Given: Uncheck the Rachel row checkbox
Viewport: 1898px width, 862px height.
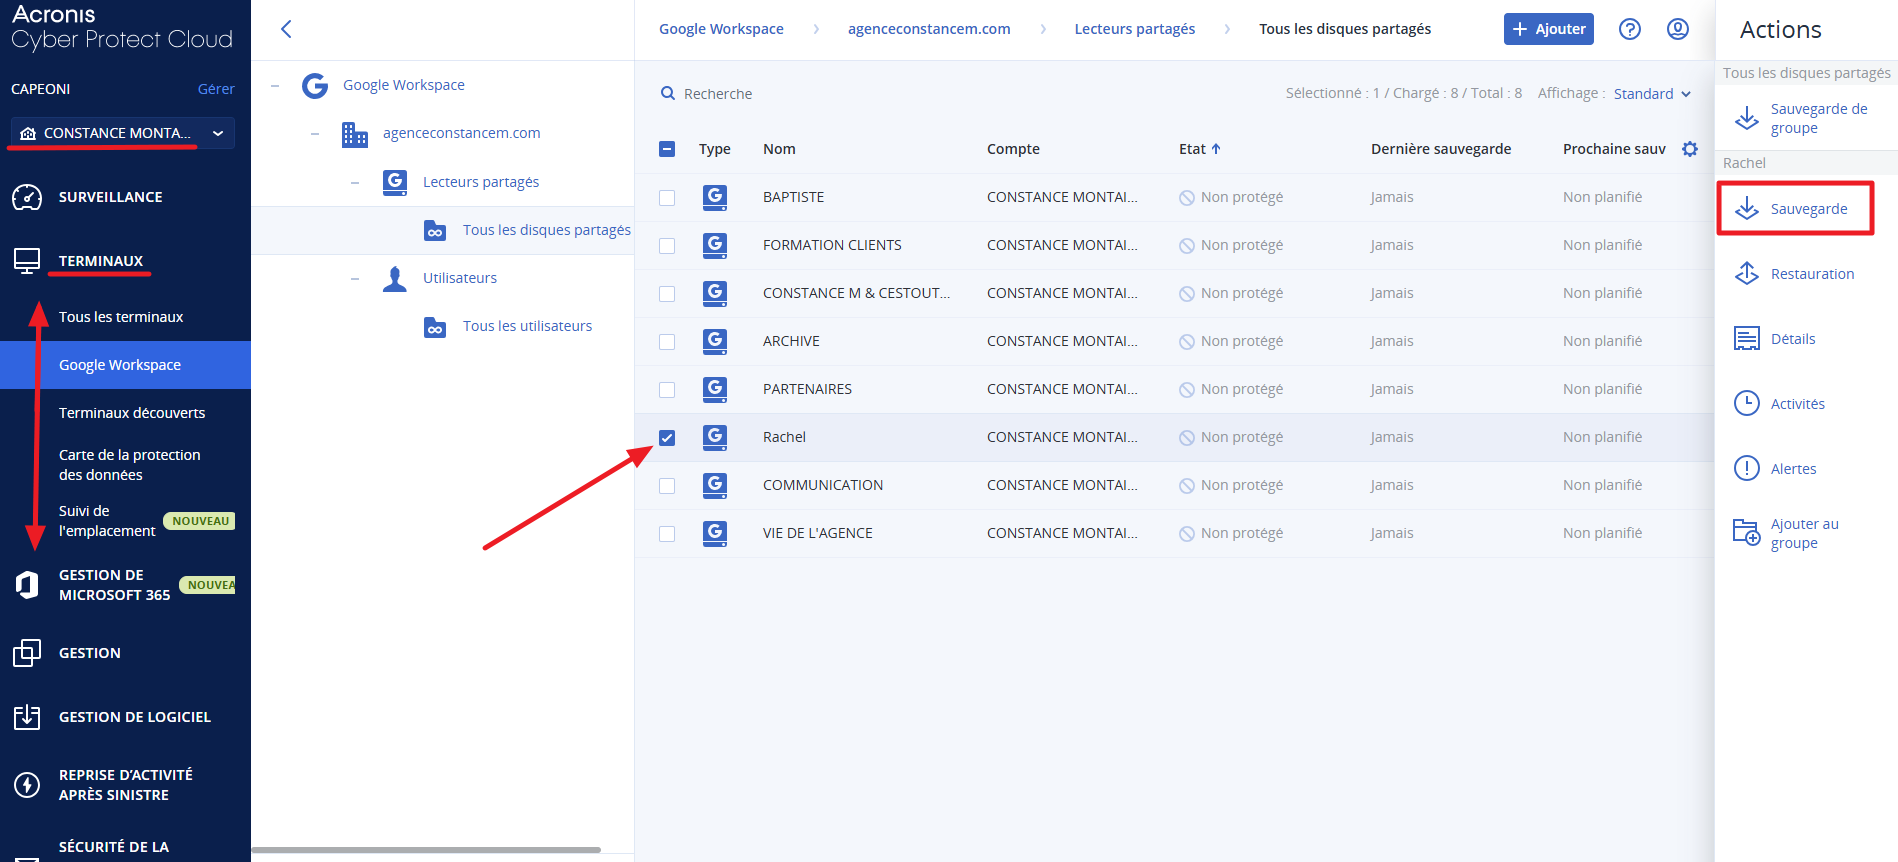Looking at the screenshot, I should click(x=667, y=438).
